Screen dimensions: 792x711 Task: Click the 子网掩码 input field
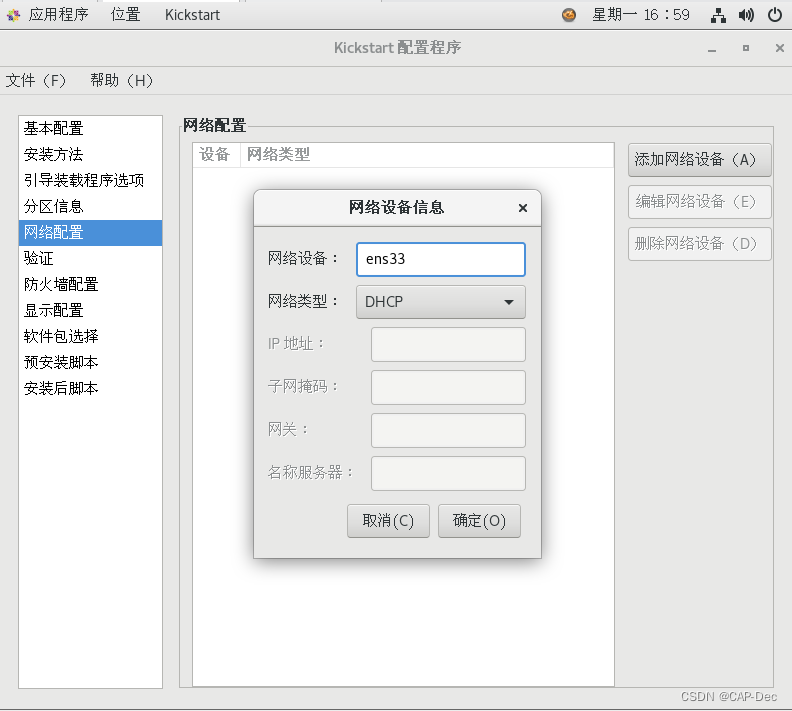click(x=448, y=387)
